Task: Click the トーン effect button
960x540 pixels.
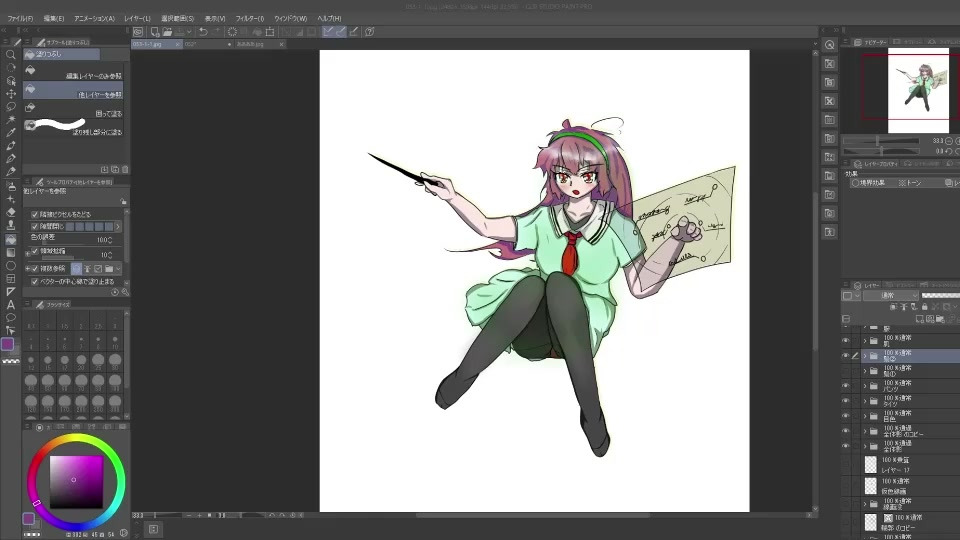Action: 910,183
